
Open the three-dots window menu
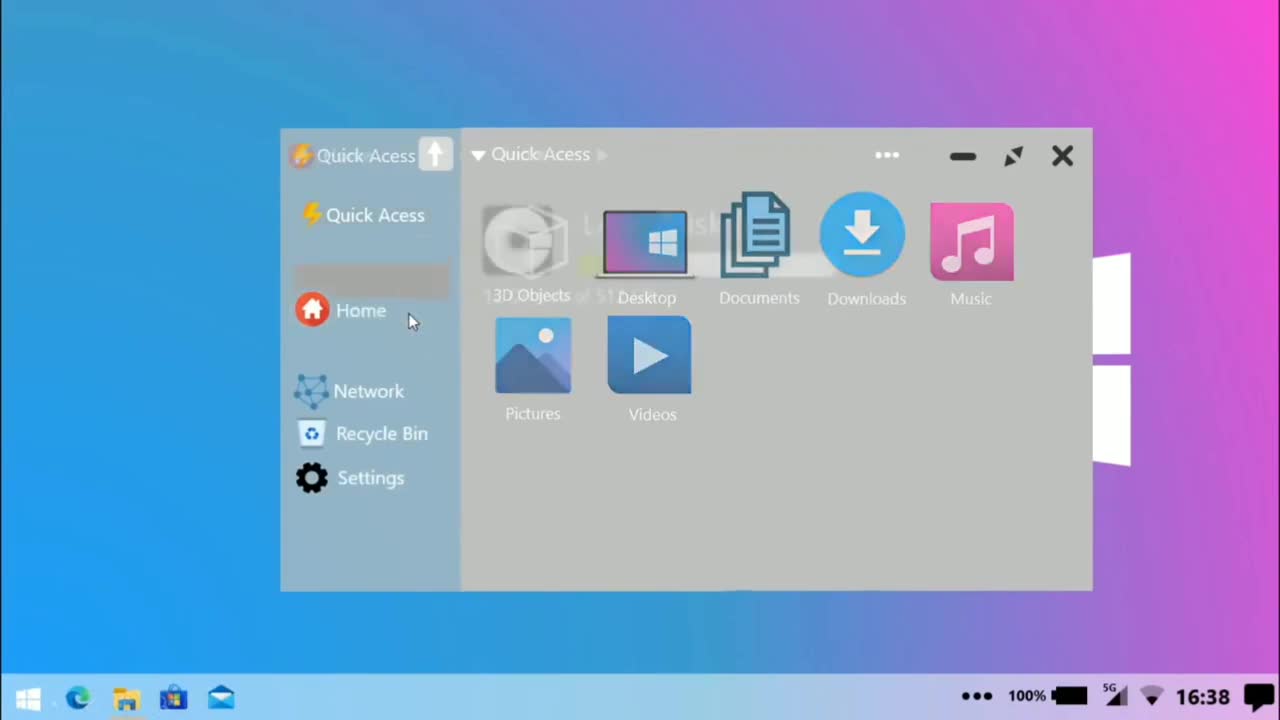[887, 155]
